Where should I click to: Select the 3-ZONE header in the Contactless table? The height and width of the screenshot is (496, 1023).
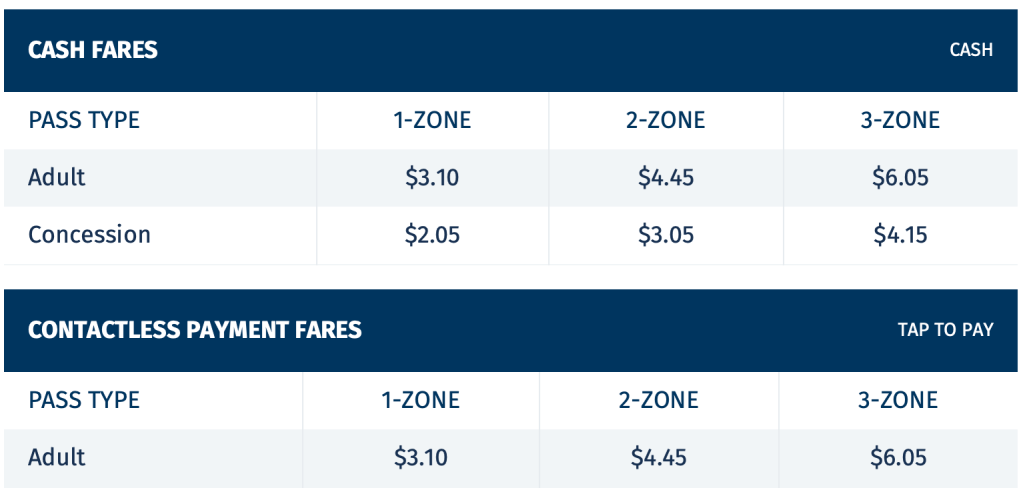pos(898,401)
